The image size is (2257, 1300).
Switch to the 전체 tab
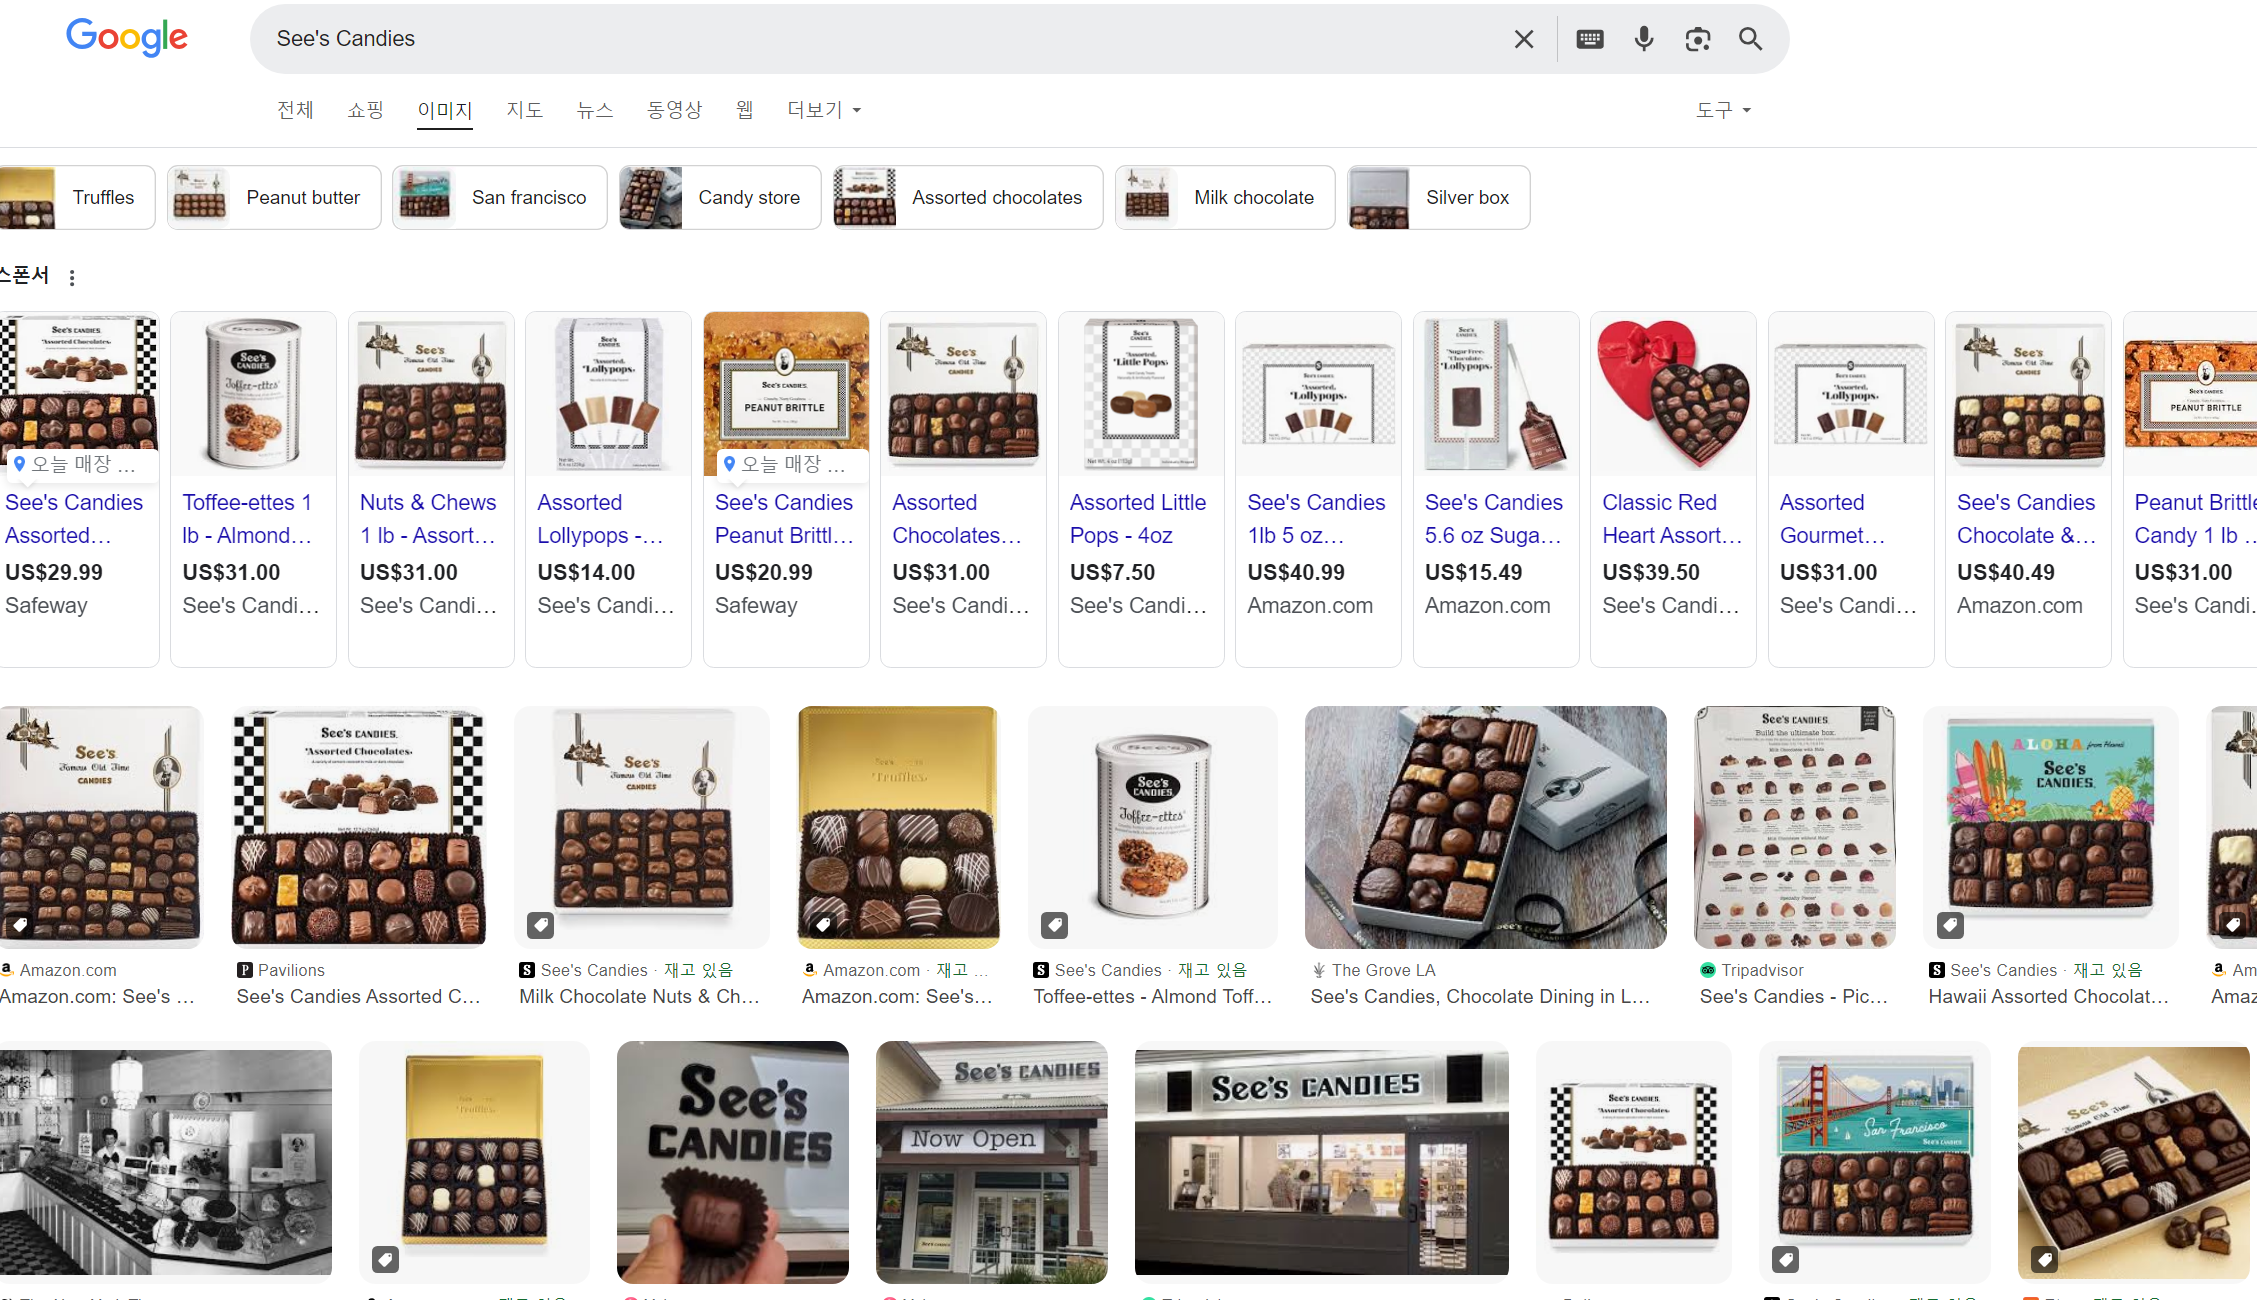295,110
